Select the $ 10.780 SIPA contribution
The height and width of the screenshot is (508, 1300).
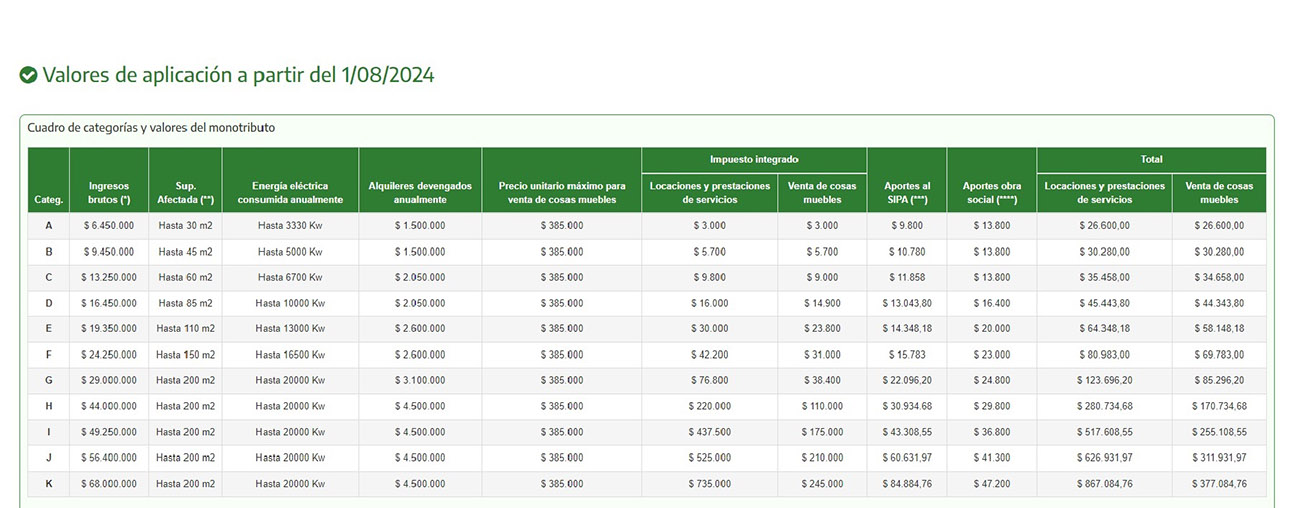907,252
